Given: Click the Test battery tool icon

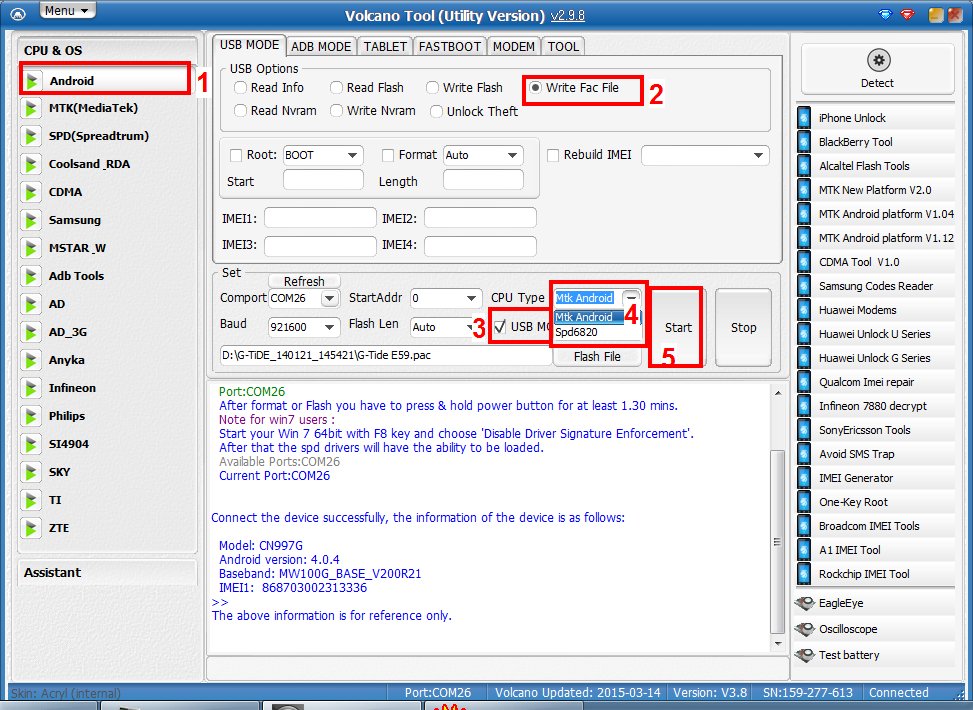Looking at the screenshot, I should pos(805,655).
